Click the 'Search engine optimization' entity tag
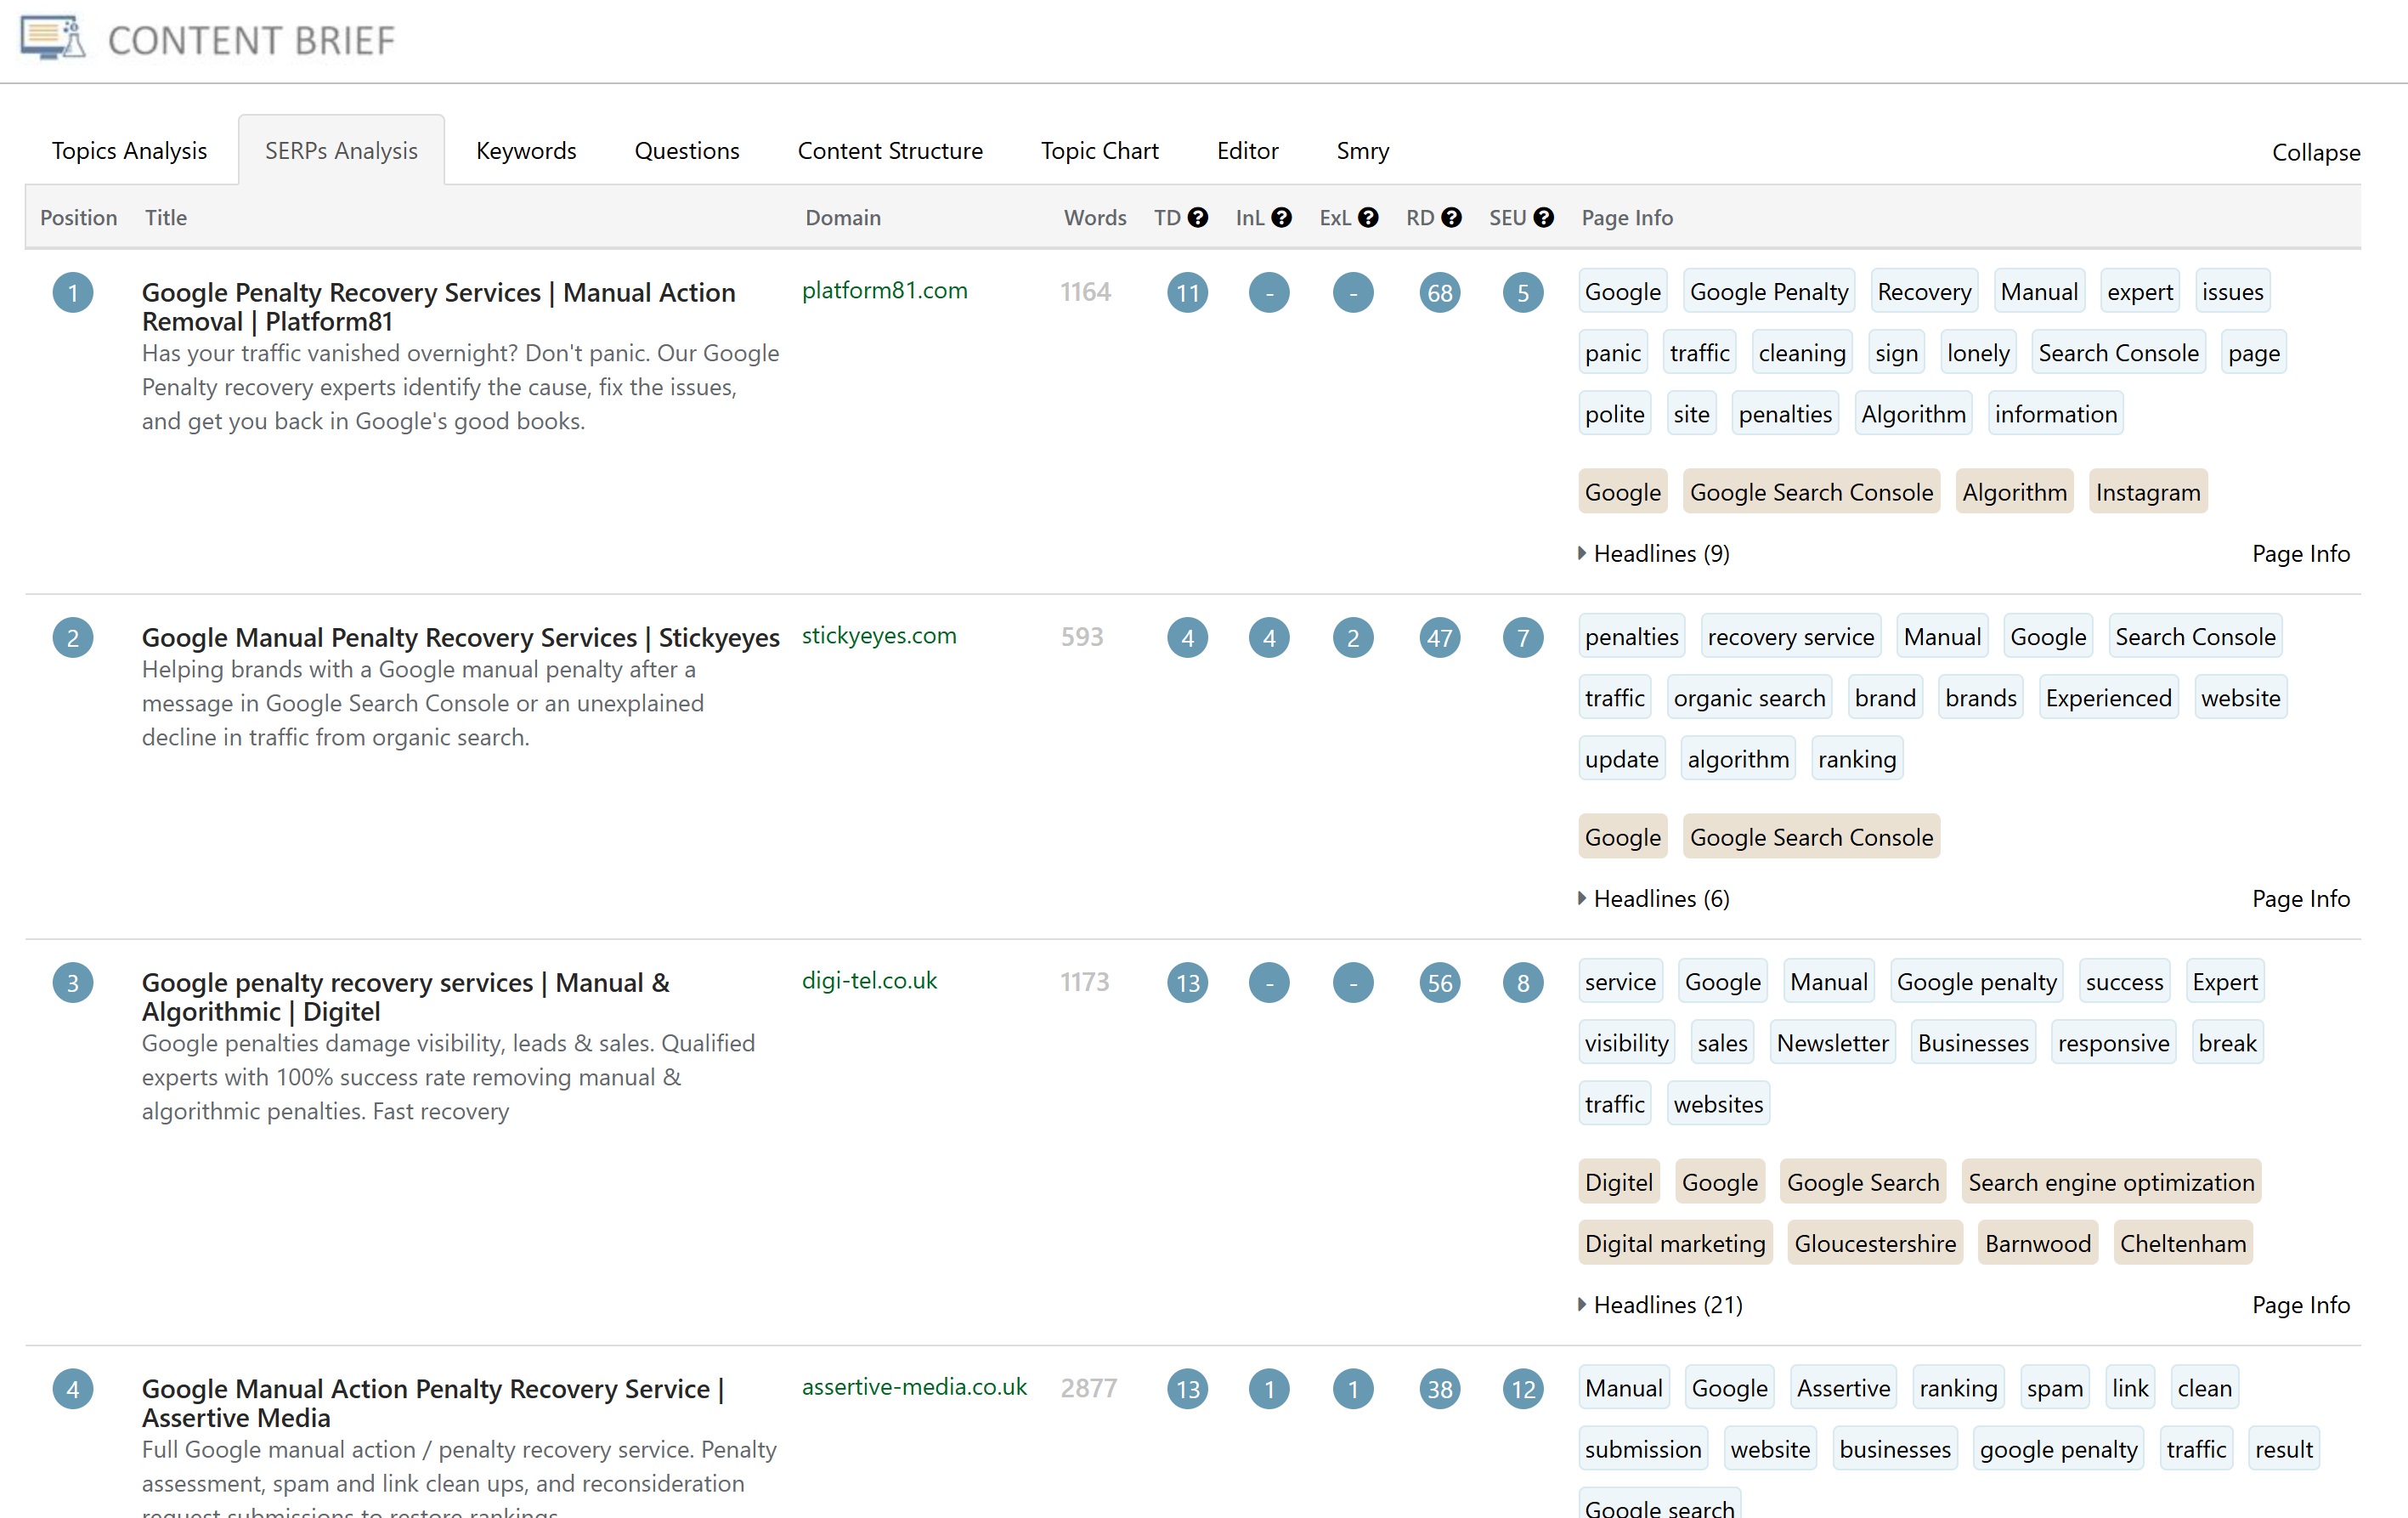The image size is (2408, 1518). [x=2112, y=1182]
